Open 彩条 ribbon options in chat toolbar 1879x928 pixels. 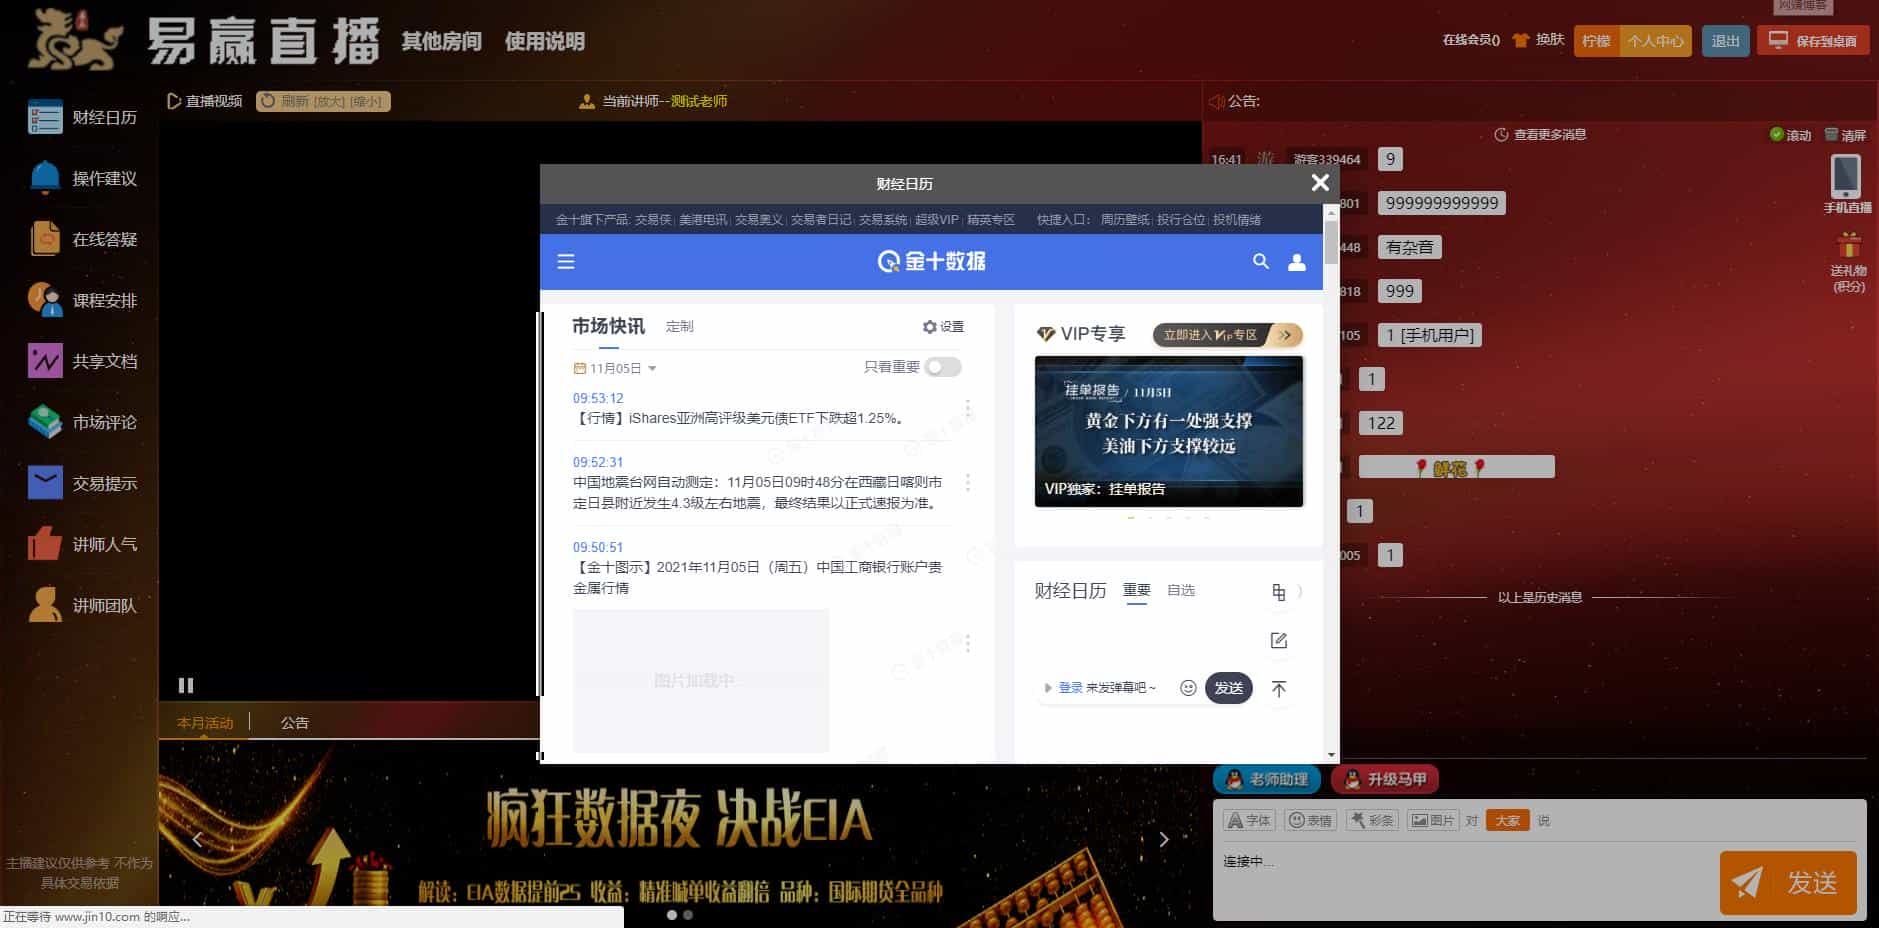click(1372, 820)
